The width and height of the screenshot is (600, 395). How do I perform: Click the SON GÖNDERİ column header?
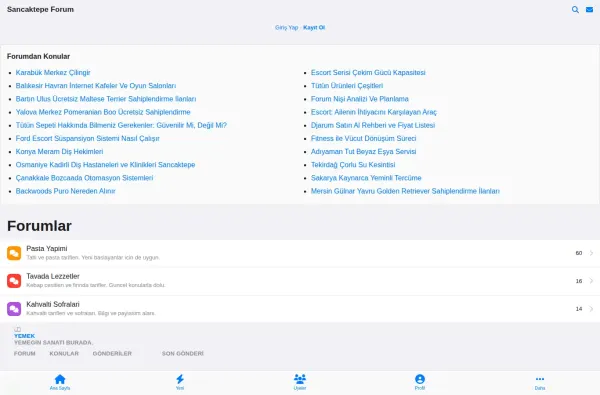pos(183,353)
